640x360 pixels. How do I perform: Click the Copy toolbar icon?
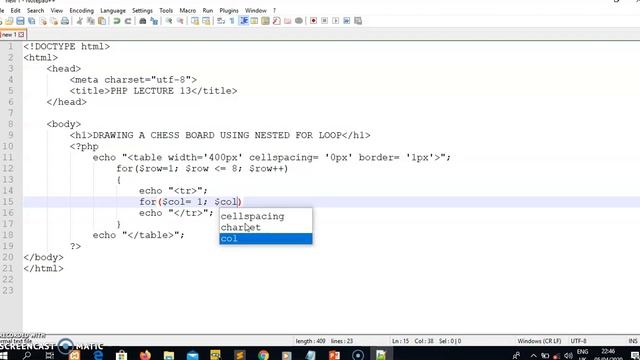tap(91, 21)
